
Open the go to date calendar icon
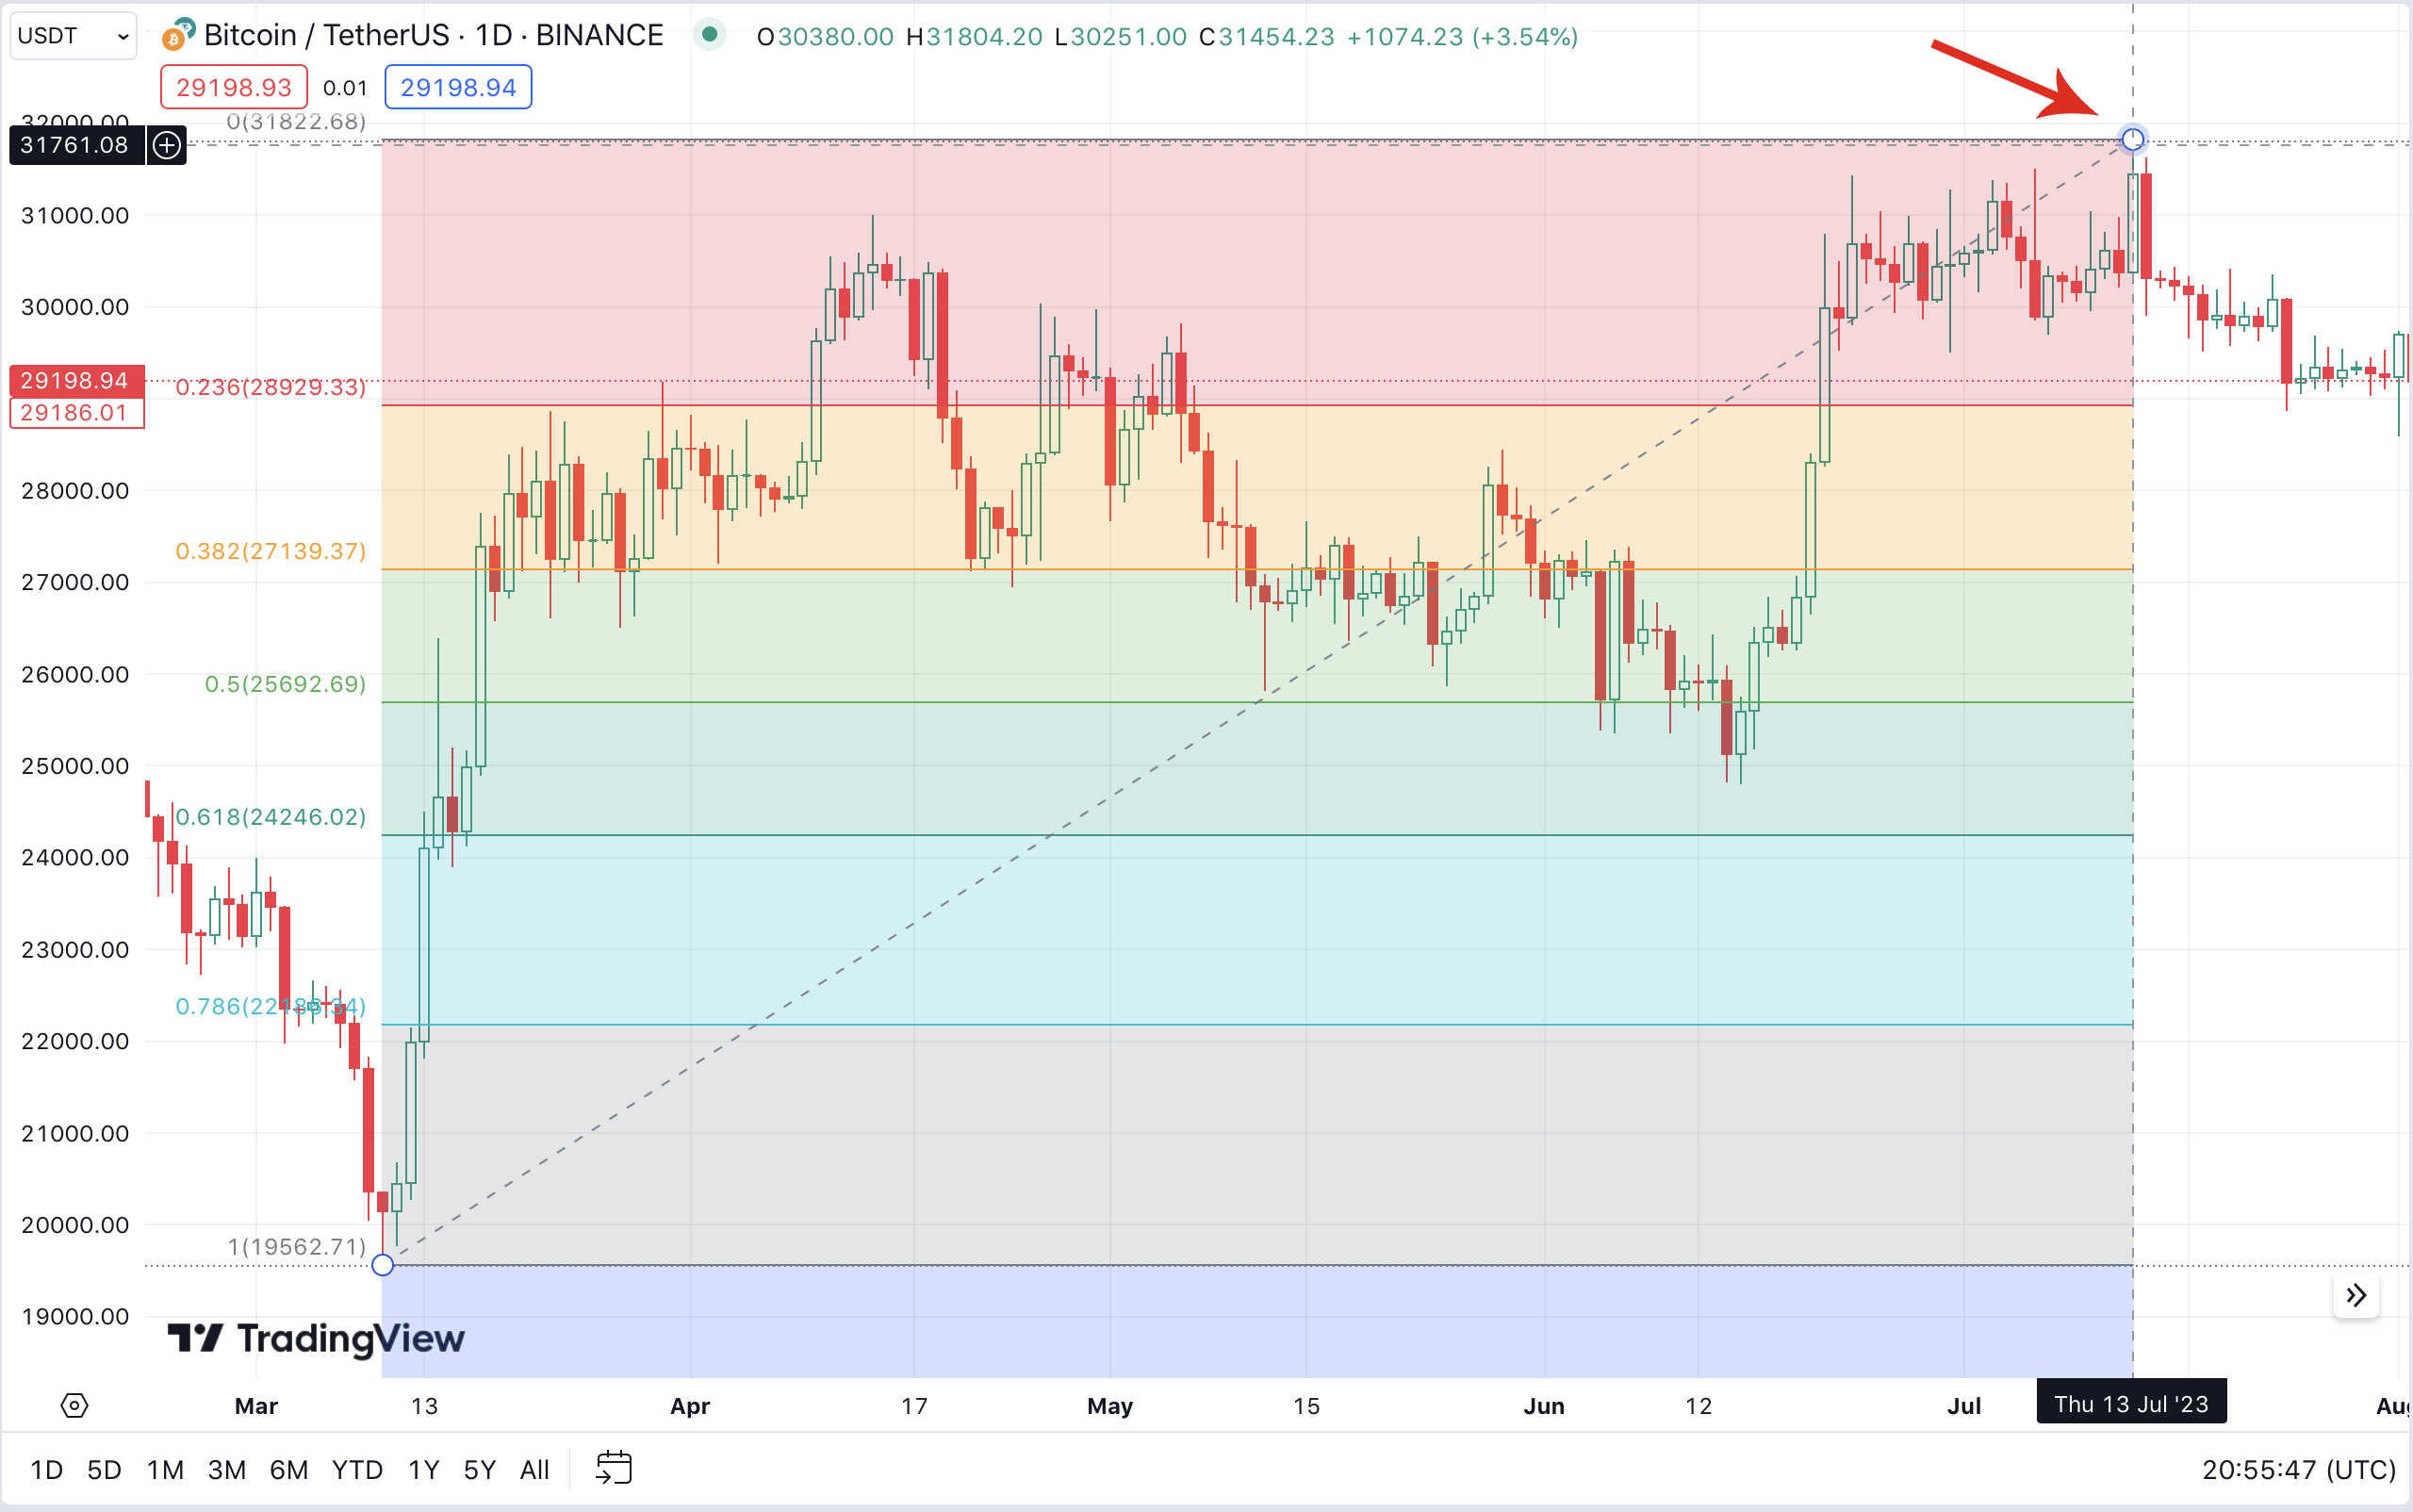(613, 1468)
